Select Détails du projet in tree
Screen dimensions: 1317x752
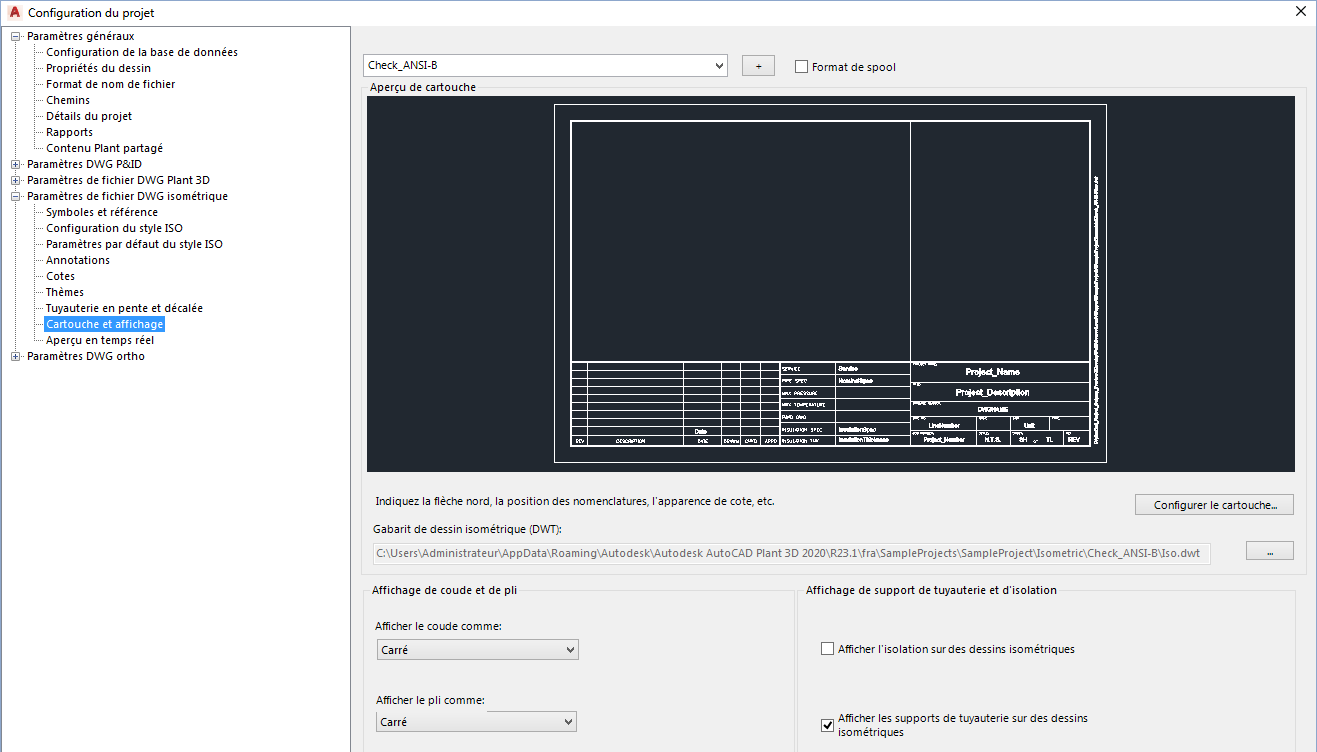[x=89, y=116]
